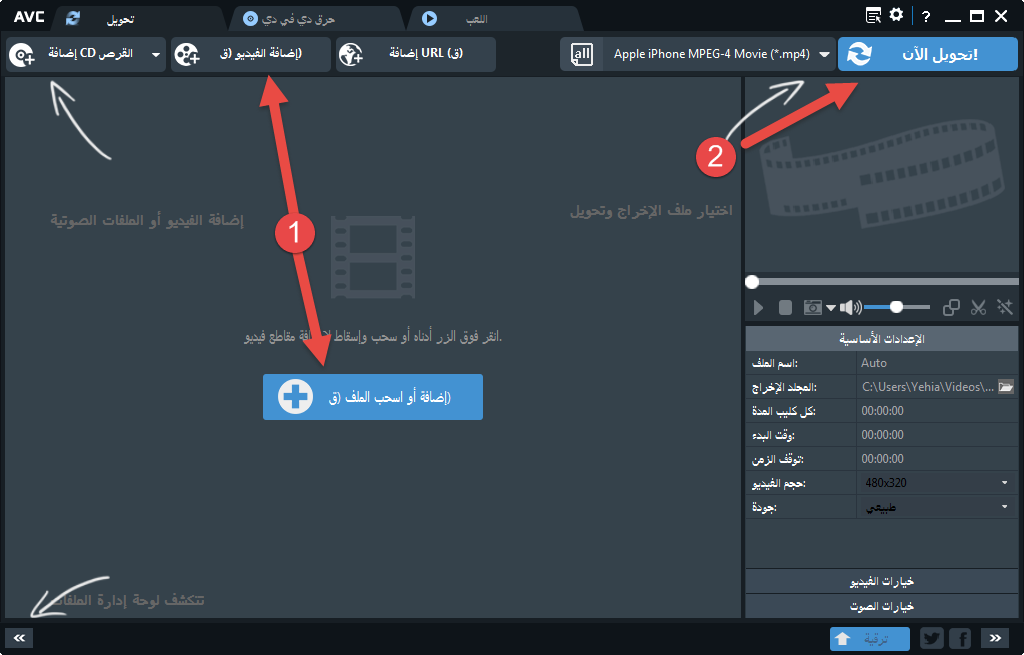The height and width of the screenshot is (655, 1024).
Task: Switch to the حرق دي في دي burn DVD tab
Action: pos(317,19)
